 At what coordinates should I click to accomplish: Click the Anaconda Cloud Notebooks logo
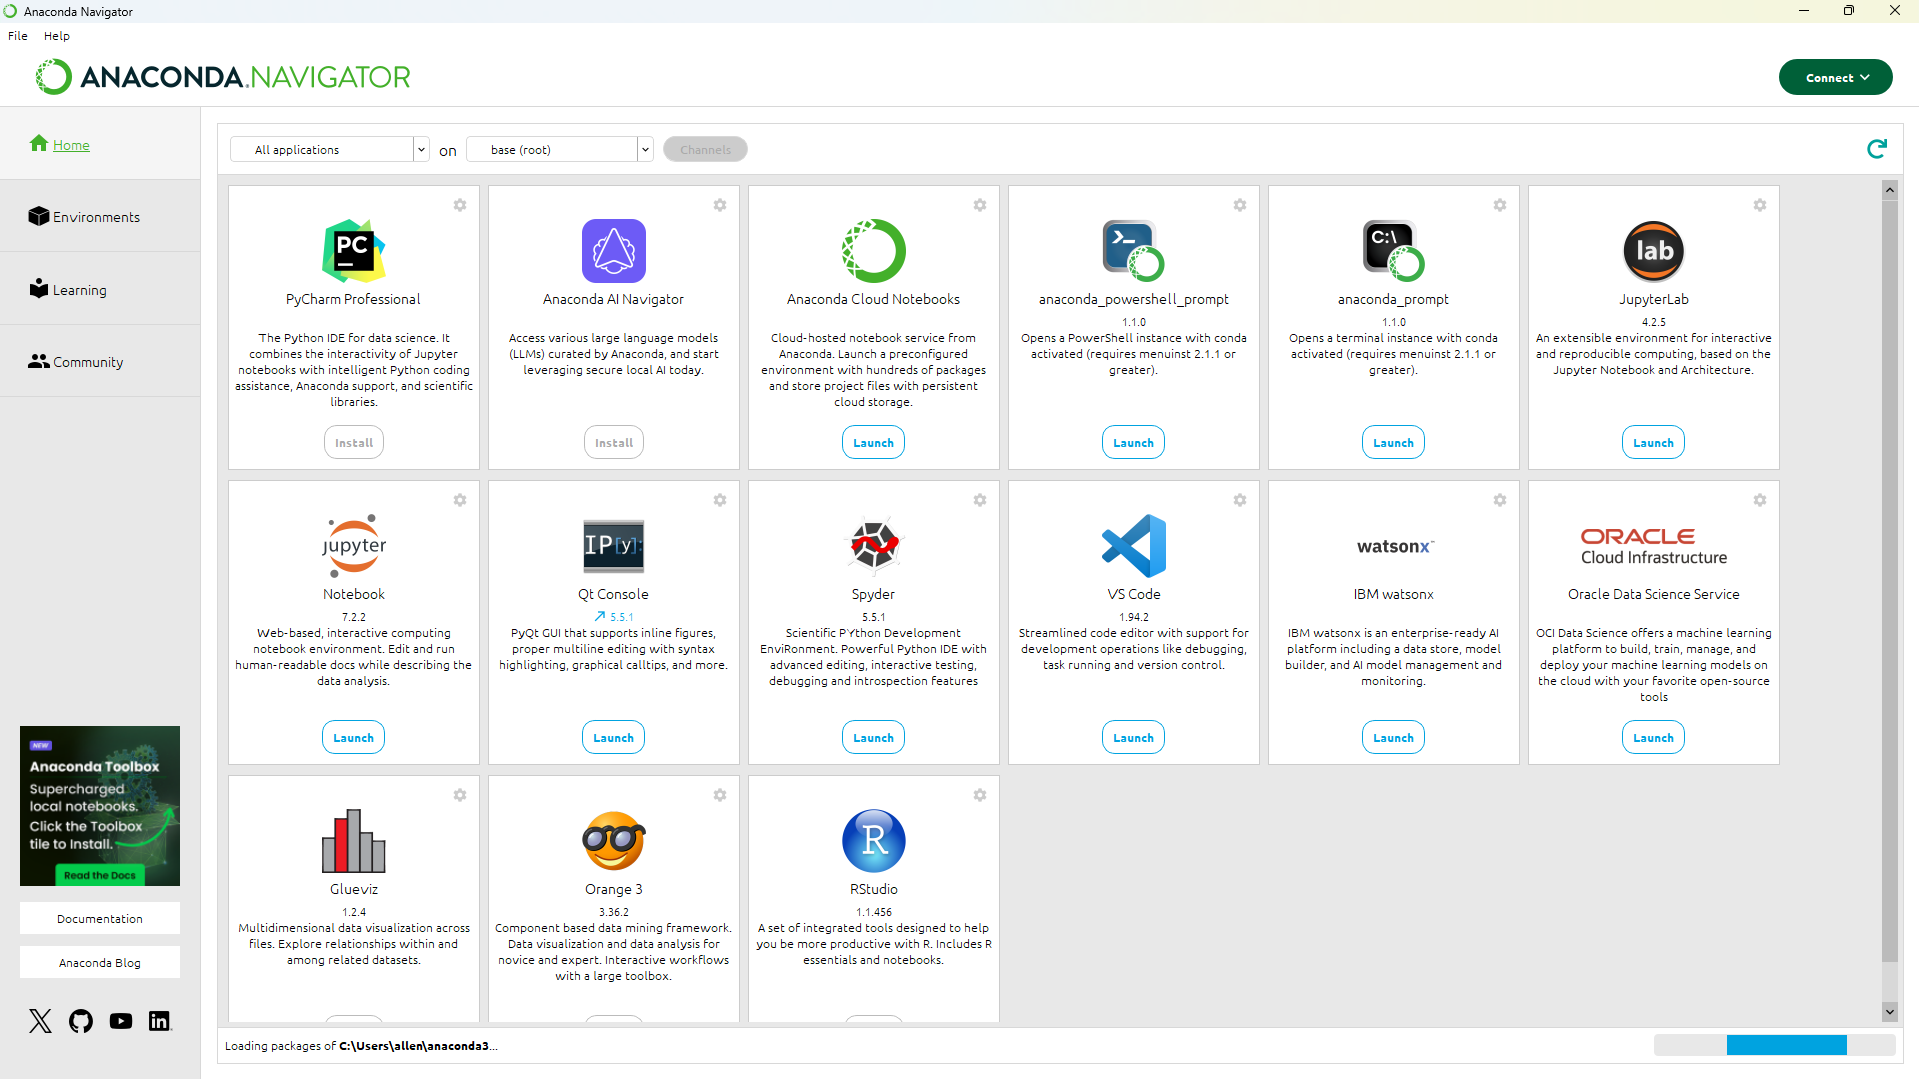tap(873, 250)
